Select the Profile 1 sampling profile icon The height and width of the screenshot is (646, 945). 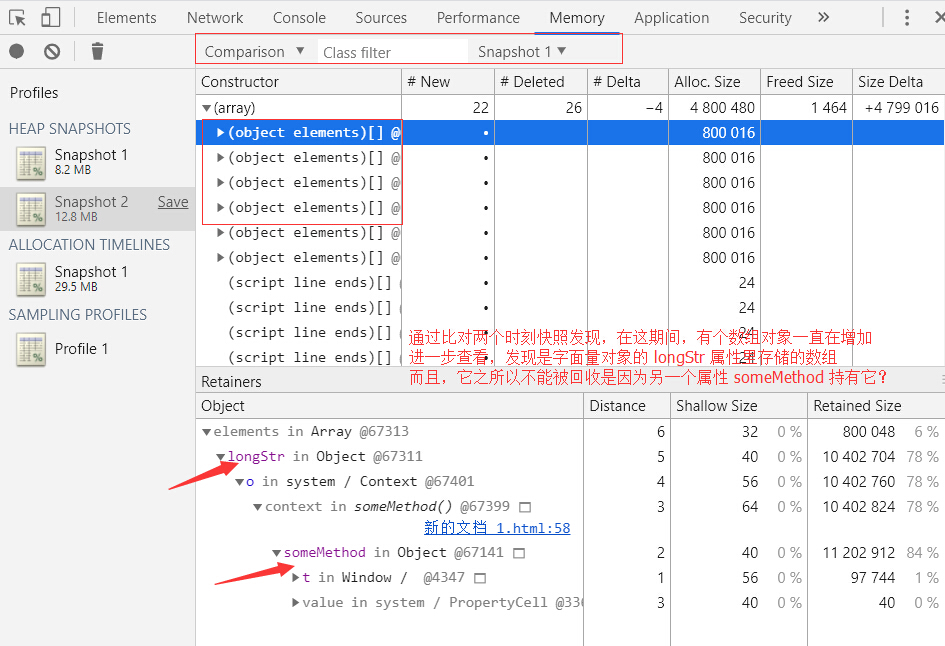[x=32, y=350]
